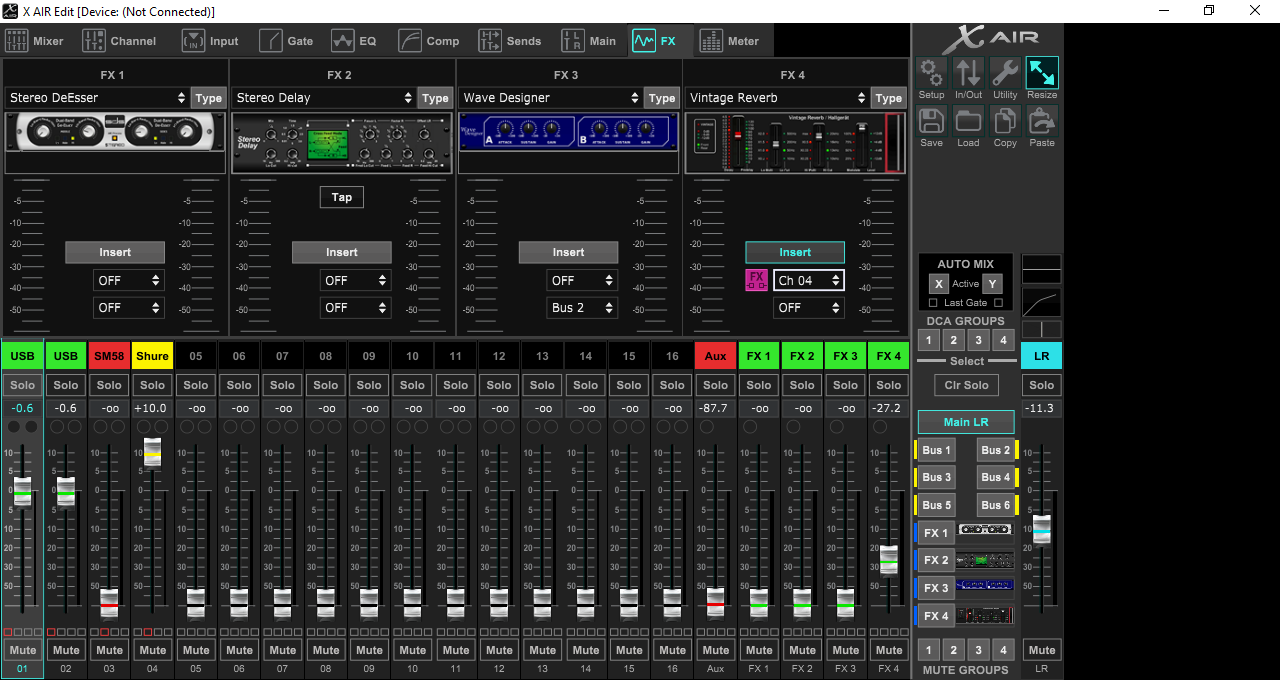Screen dimensions: 1280x680
Task: Click the LR main fader handle
Action: coord(1042,529)
